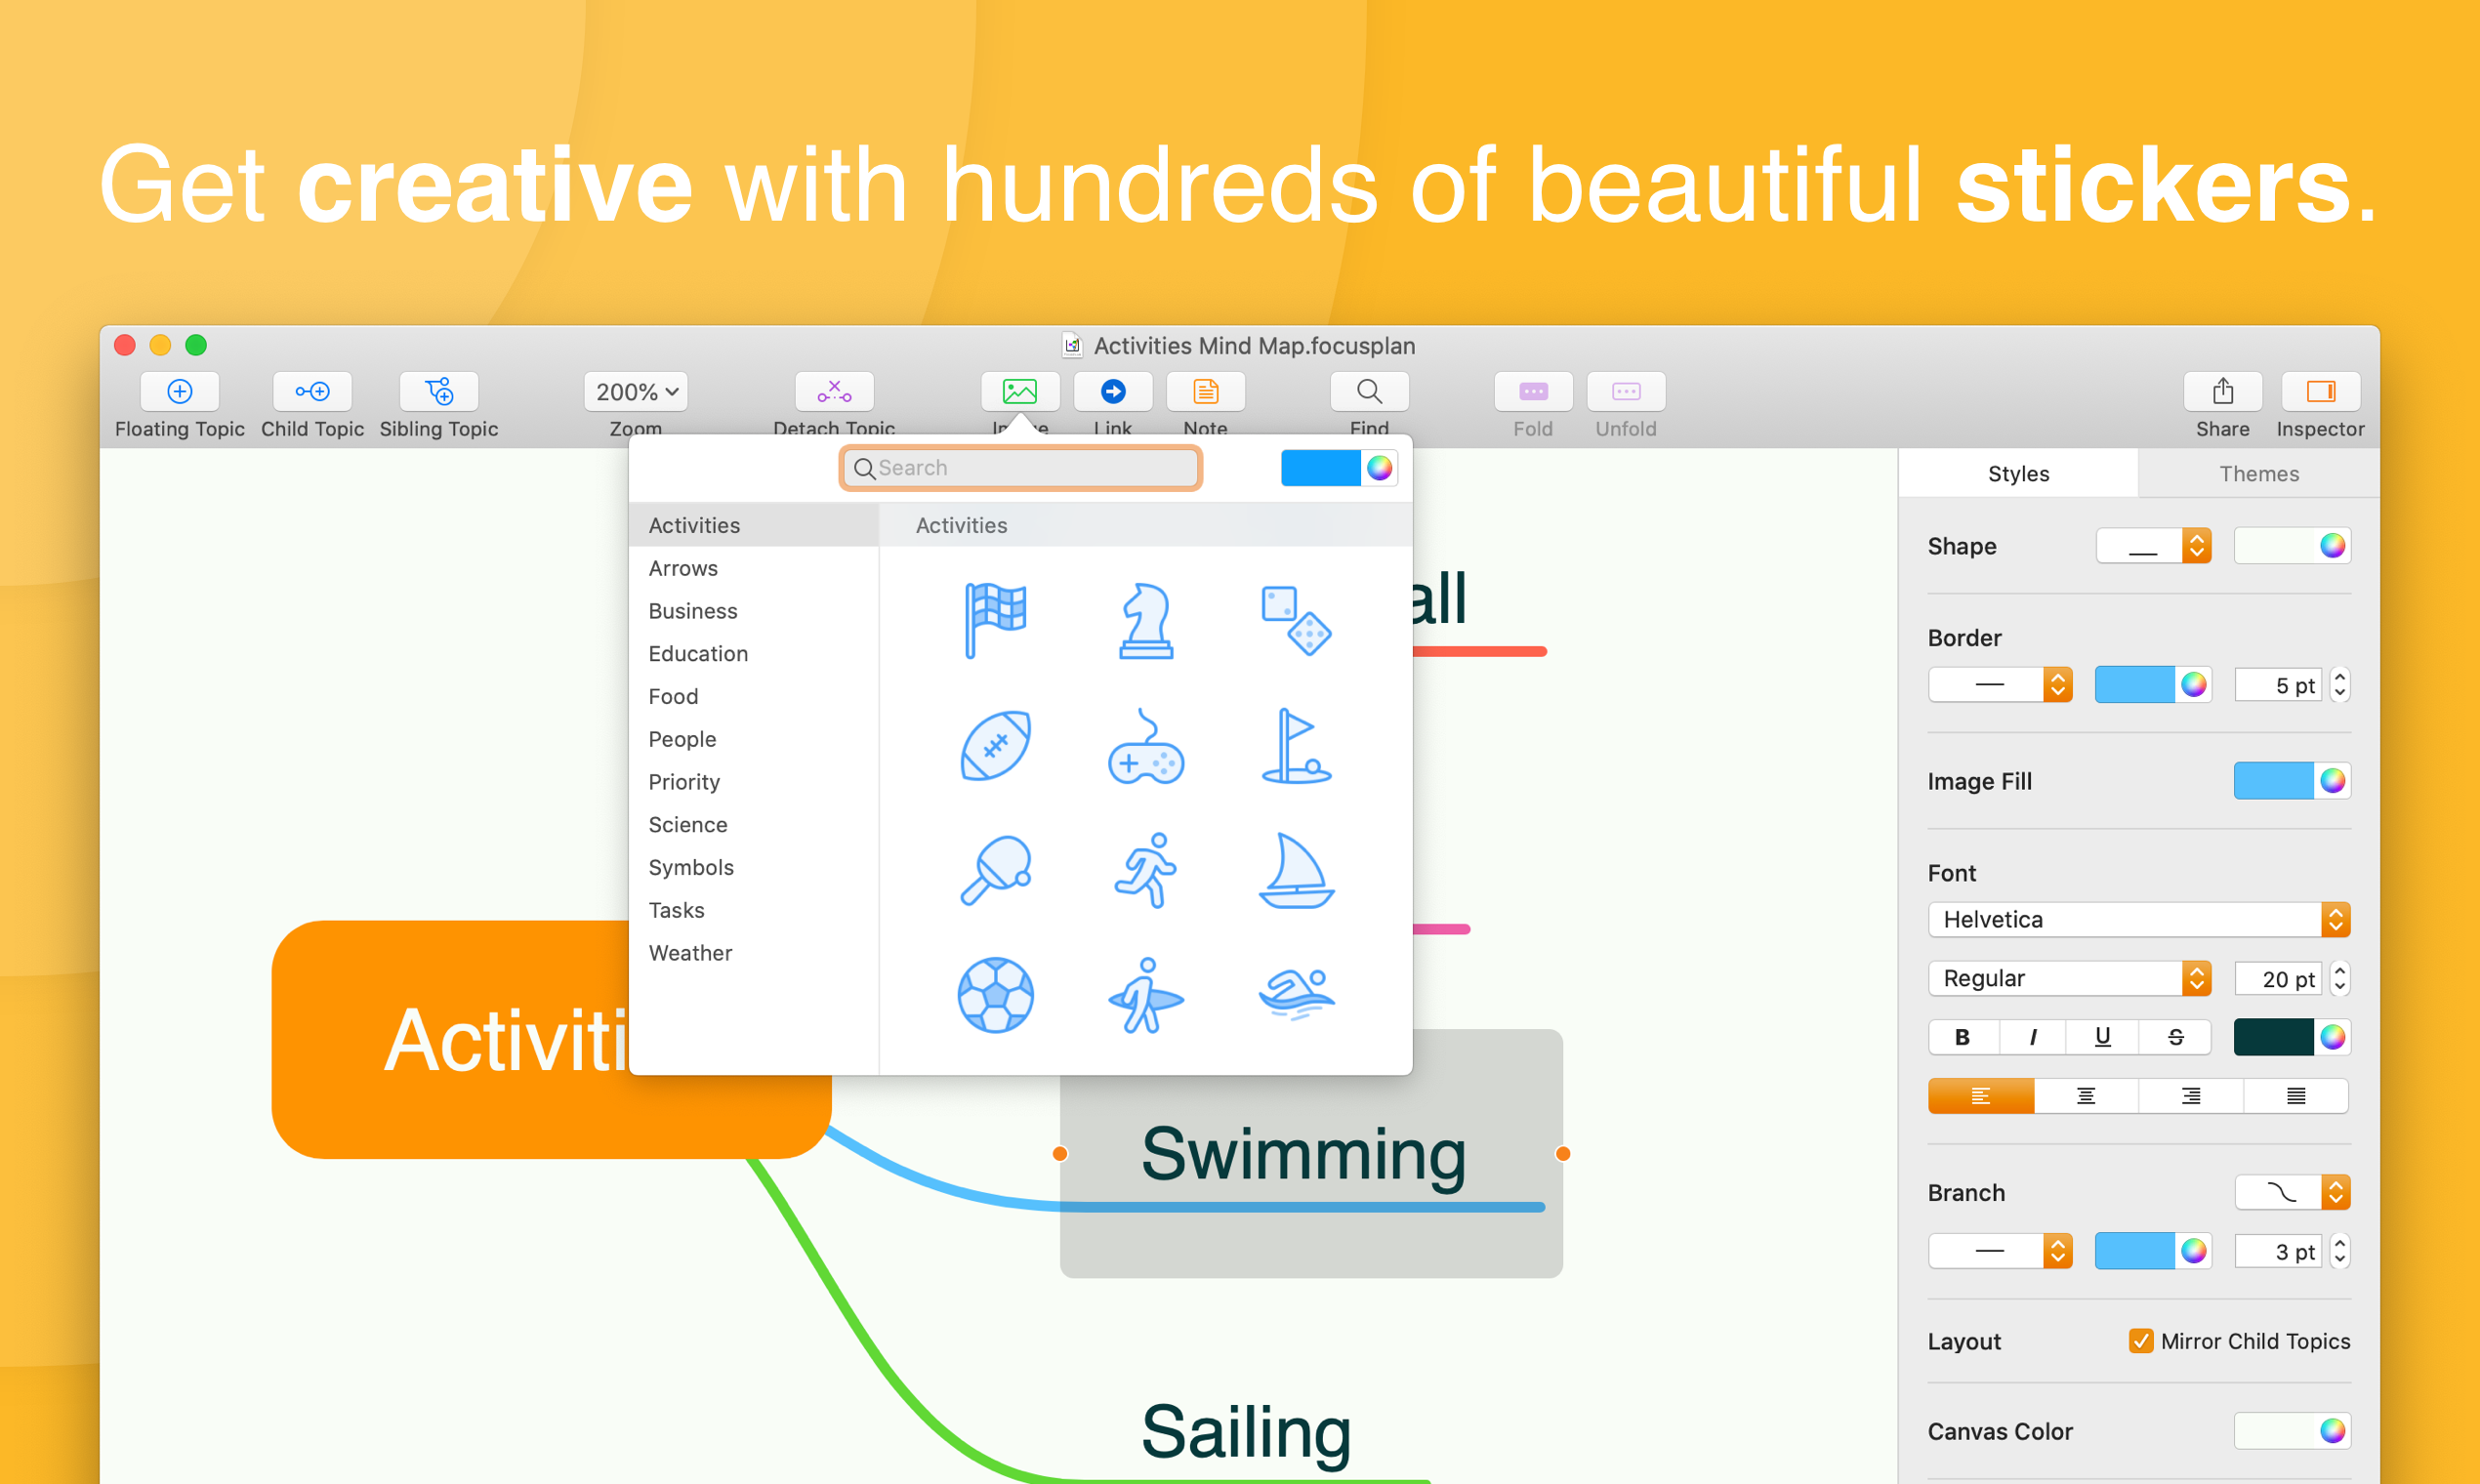Click the Note toolbar icon
This screenshot has width=2480, height=1484.
[1206, 391]
